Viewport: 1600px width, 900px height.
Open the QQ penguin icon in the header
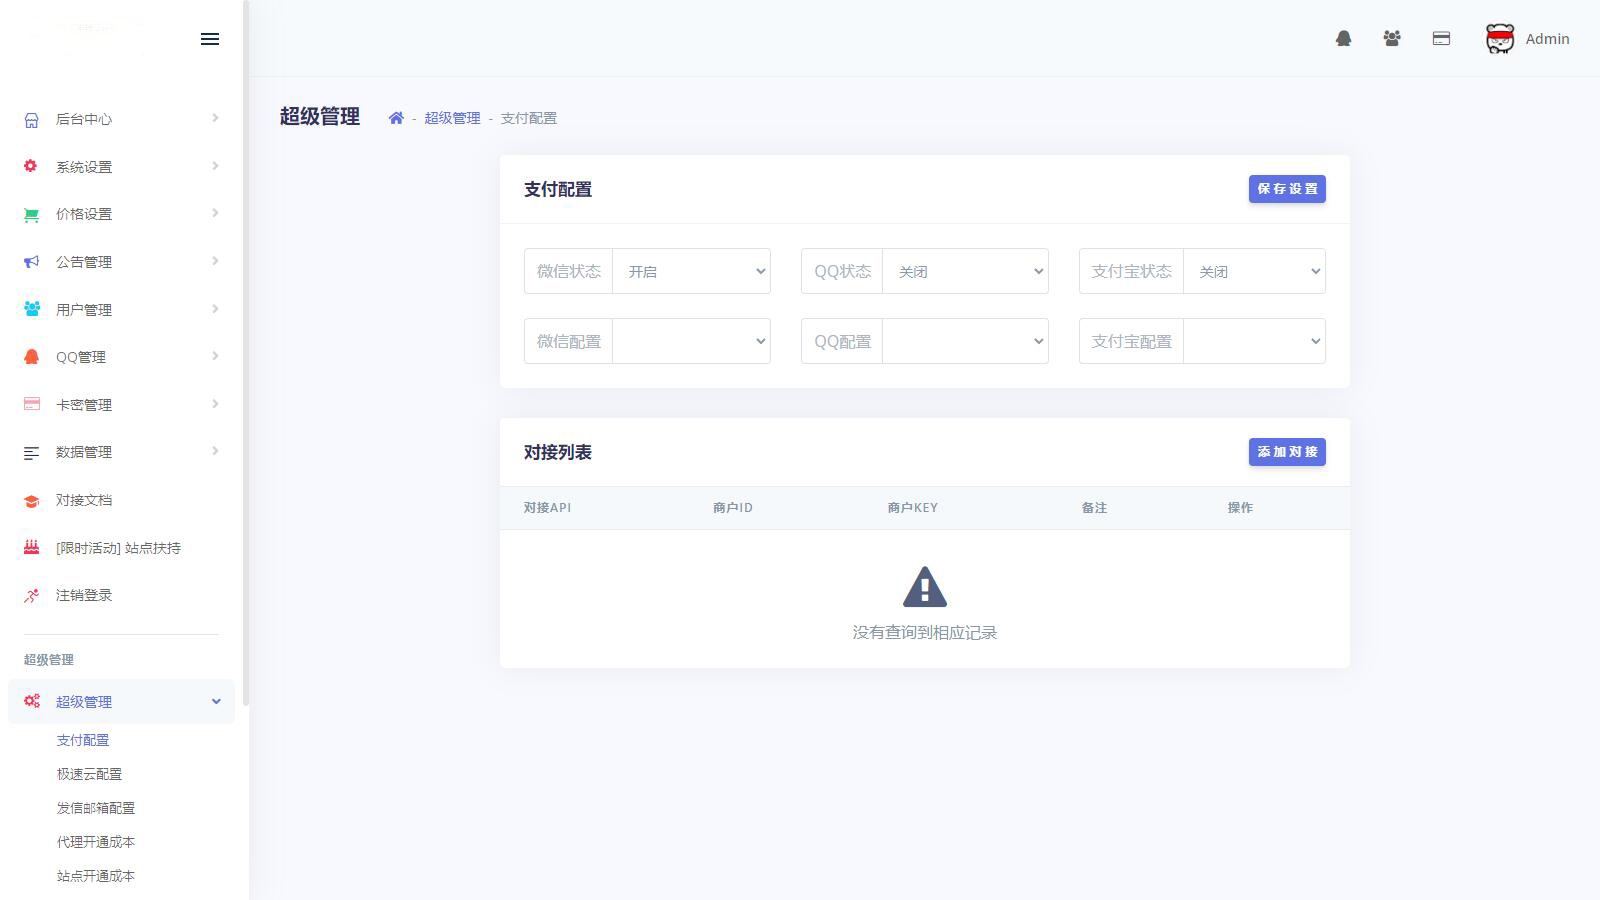tap(1343, 39)
